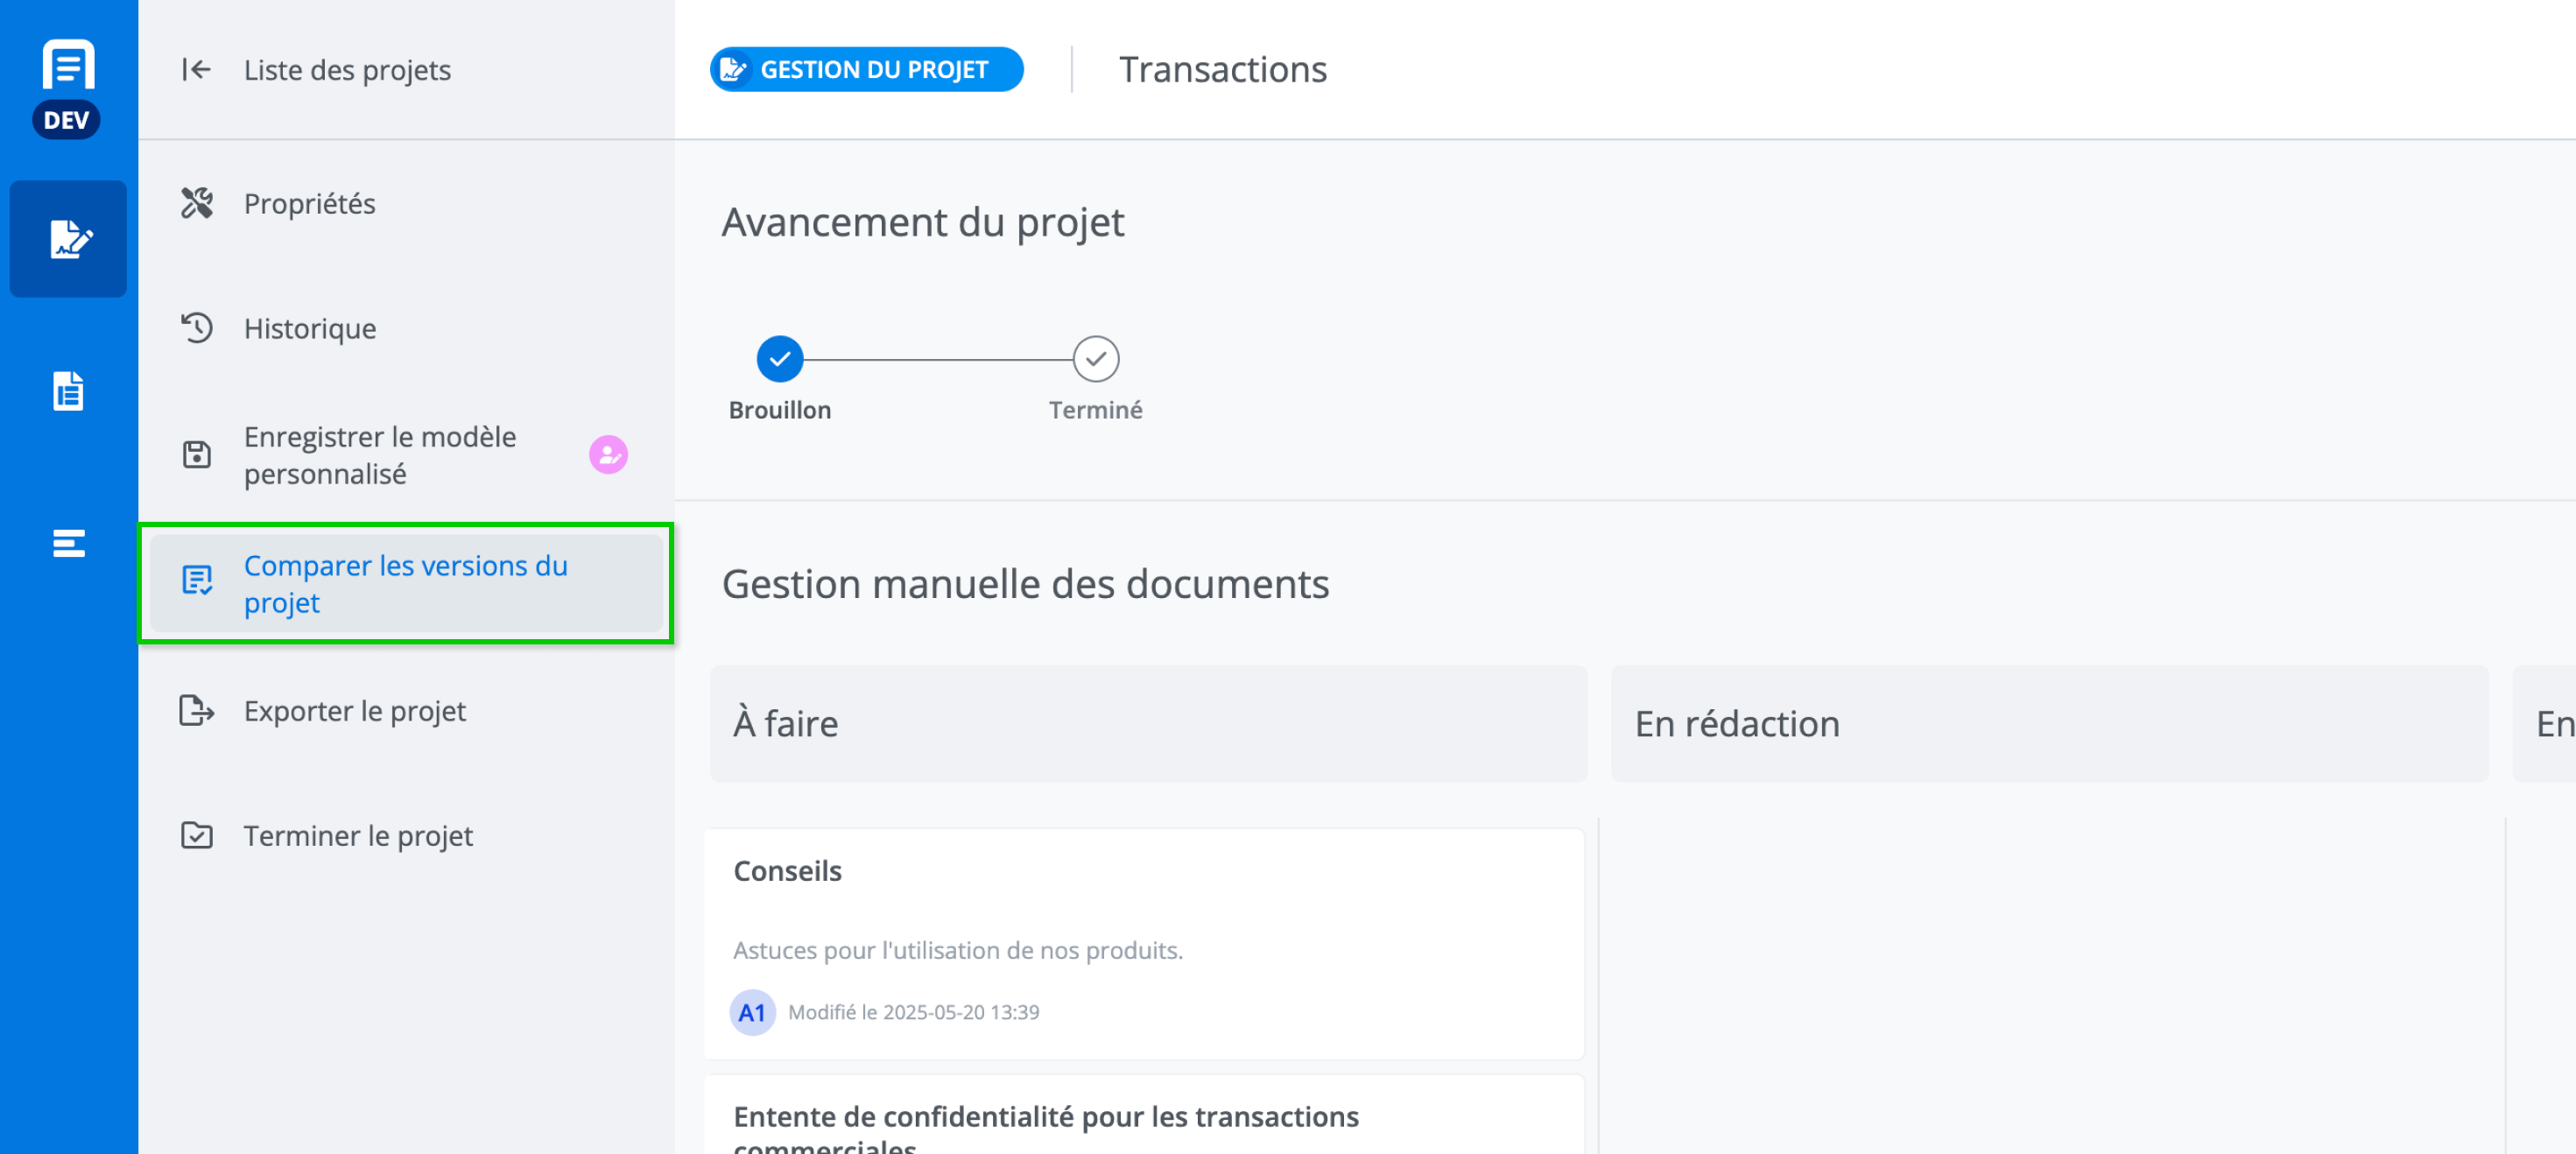Click the GESTION DU PROJET button

click(866, 70)
